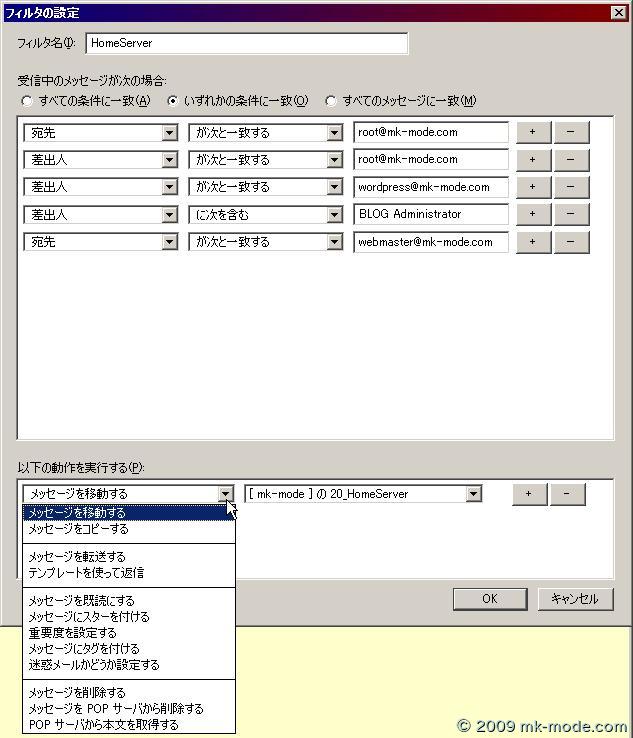The height and width of the screenshot is (738, 633).
Task: Select the いずれかの条件に一致 radio option
Action: click(173, 101)
